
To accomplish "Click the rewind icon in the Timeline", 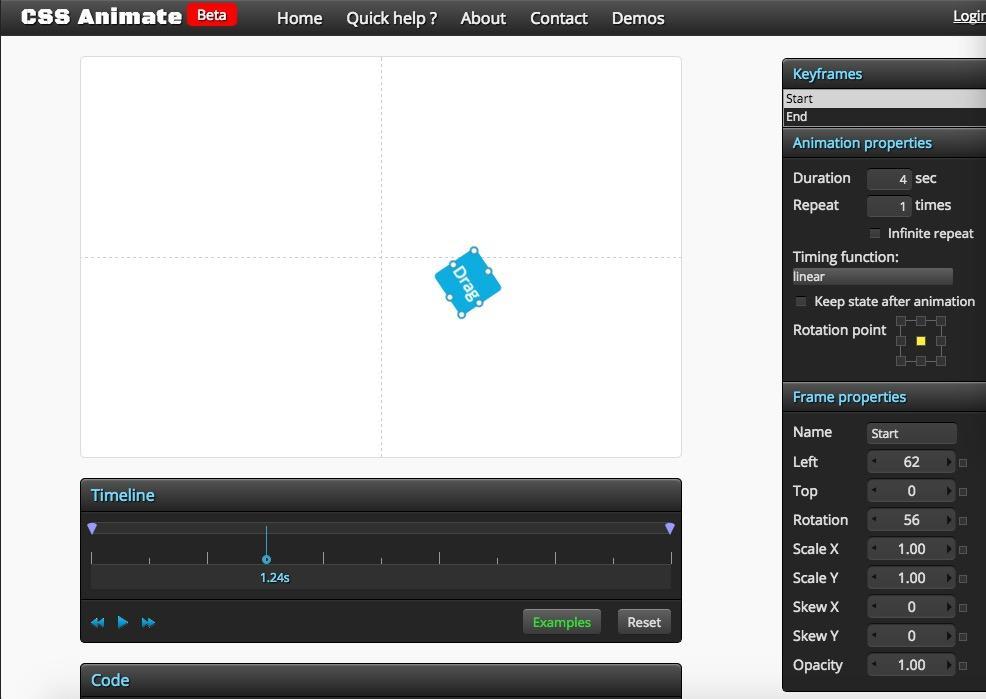I will (x=97, y=622).
